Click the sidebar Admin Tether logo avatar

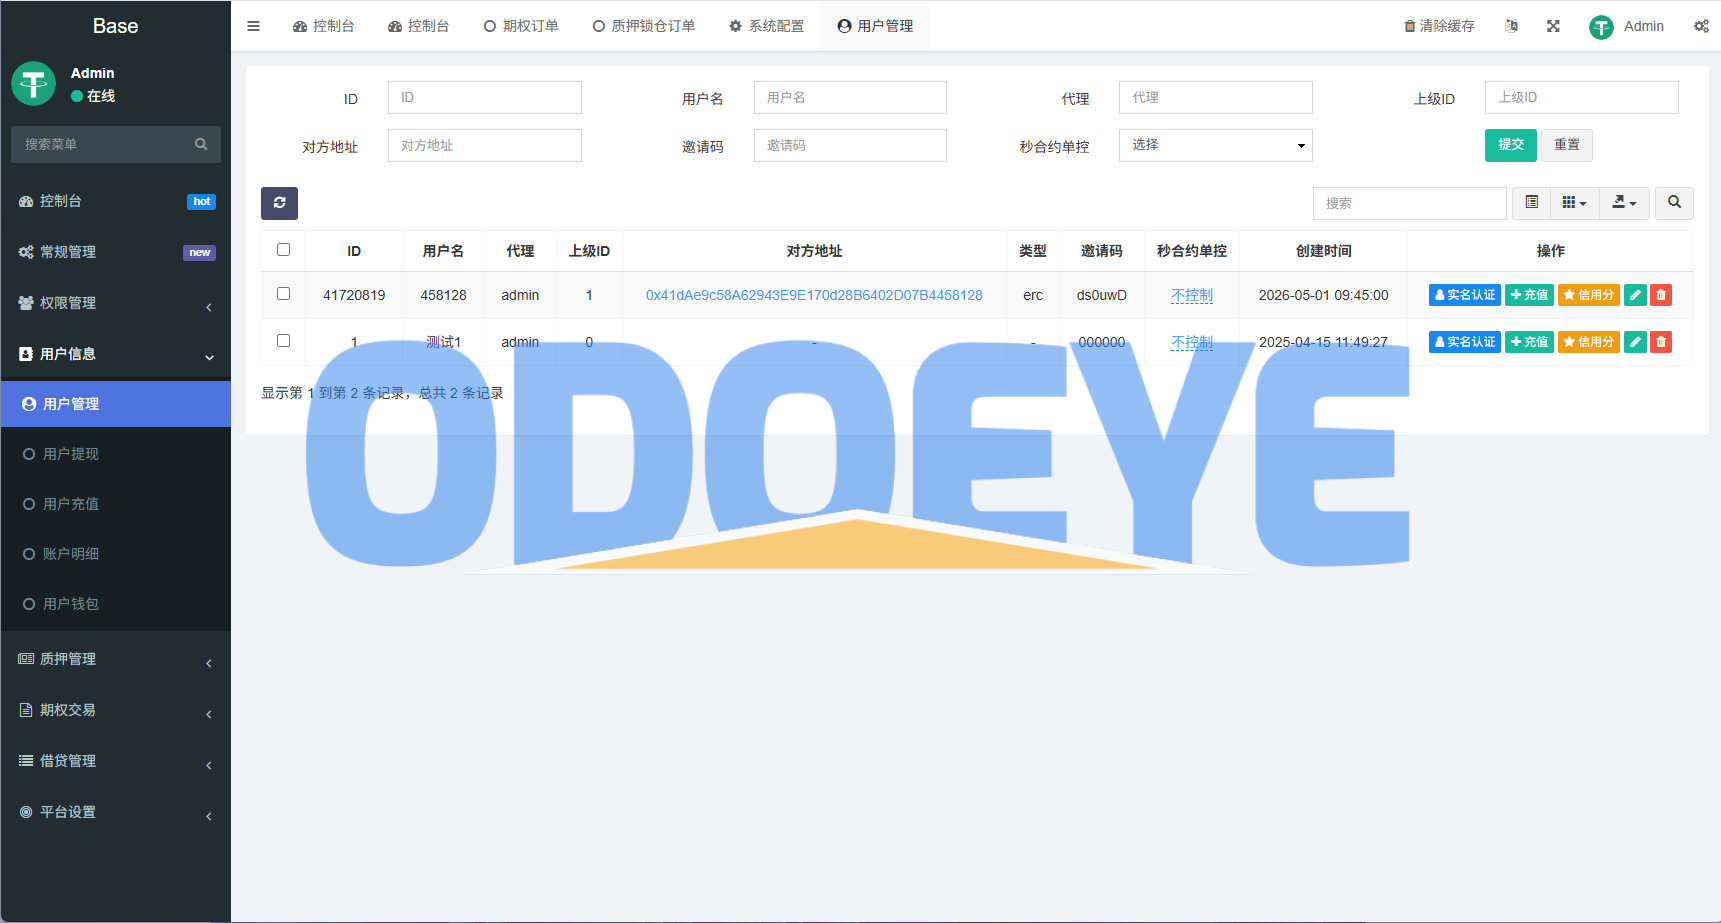(x=34, y=83)
